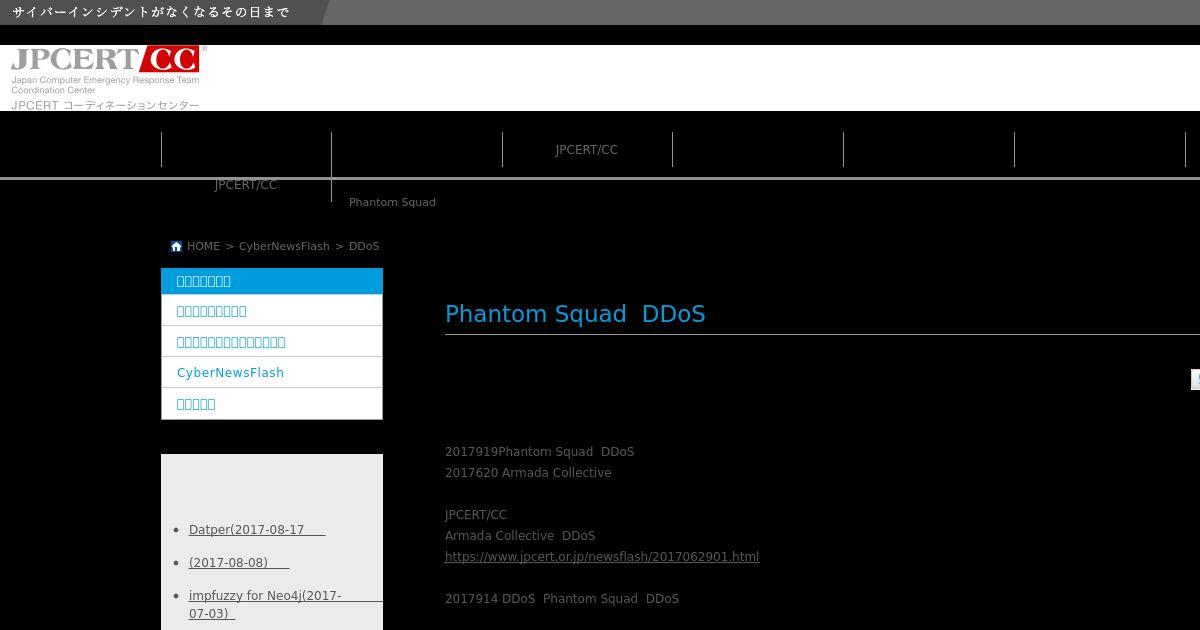Click the Phantom Squad submenu text
The image size is (1200, 630).
pos(392,202)
